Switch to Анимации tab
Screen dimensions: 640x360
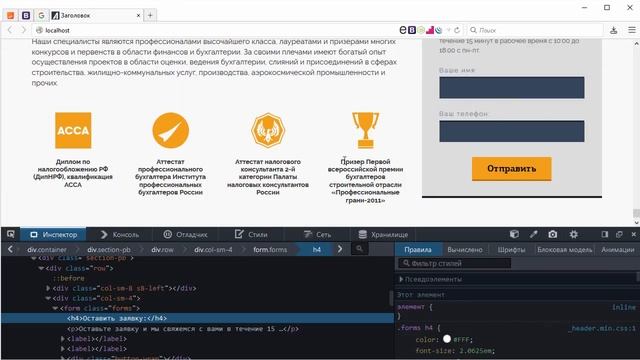[618, 249]
